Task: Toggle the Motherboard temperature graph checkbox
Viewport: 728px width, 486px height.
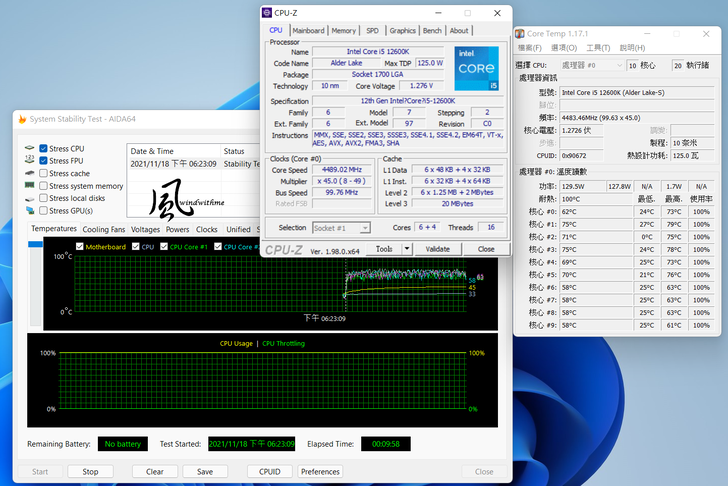Action: click(80, 246)
